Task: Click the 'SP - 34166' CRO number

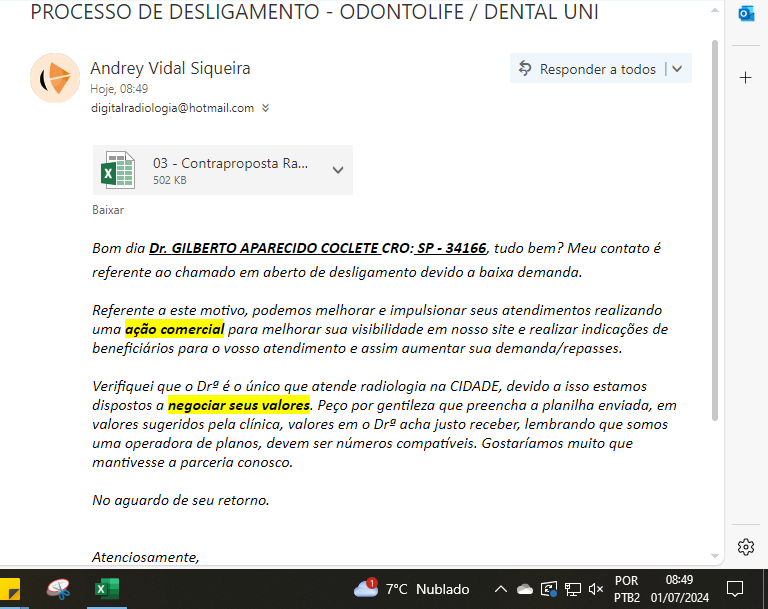Action: (452, 248)
